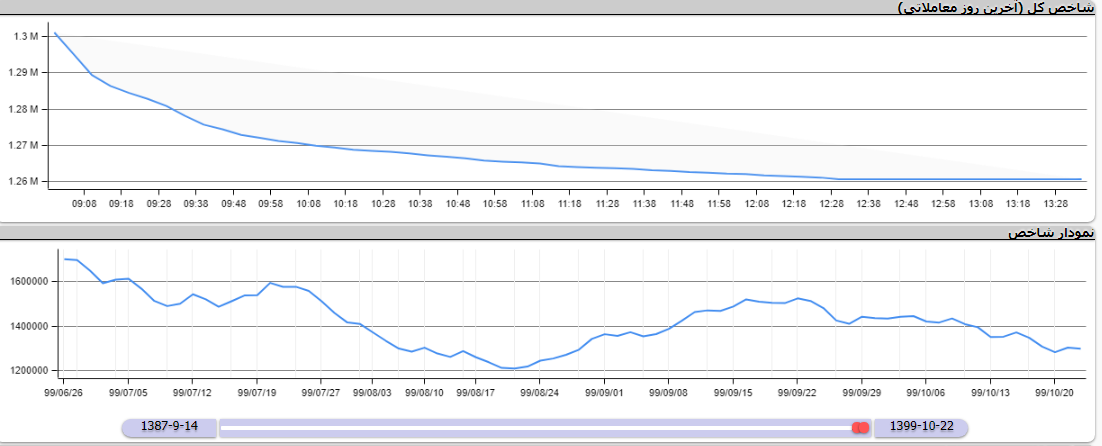
Task: Click the 09:08 tick on intraday chart
Action: (85, 203)
